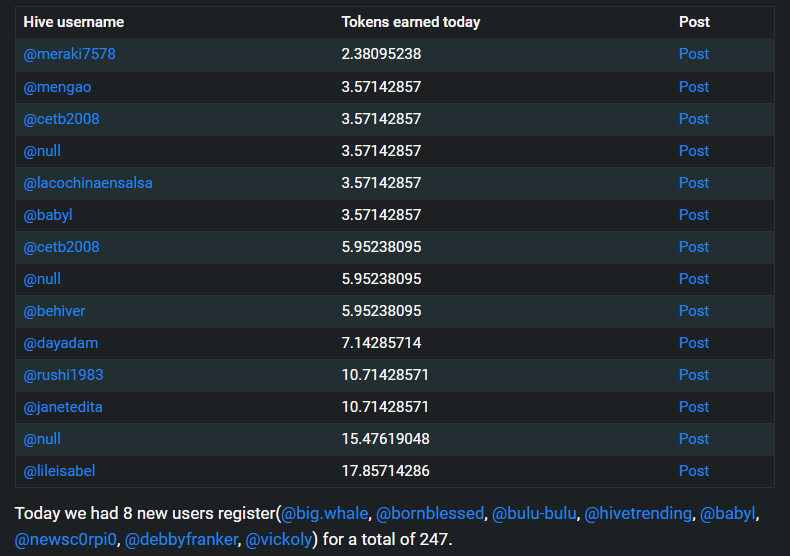Open the @babyl link in the table
The image size is (790, 556).
click(48, 215)
